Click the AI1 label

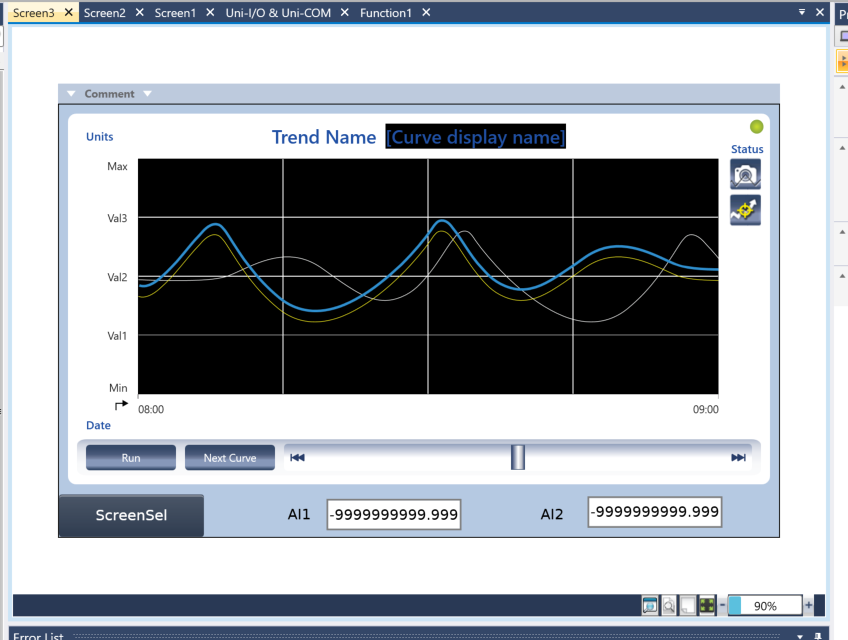pos(299,514)
